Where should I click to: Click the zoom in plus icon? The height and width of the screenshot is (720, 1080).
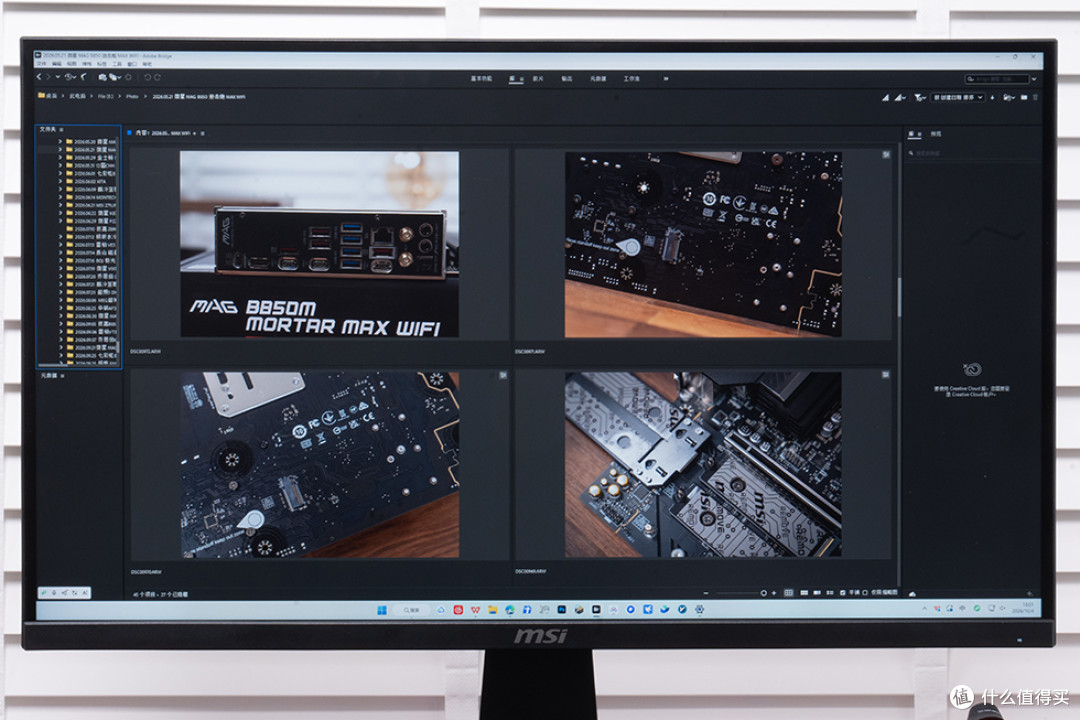[x=774, y=593]
